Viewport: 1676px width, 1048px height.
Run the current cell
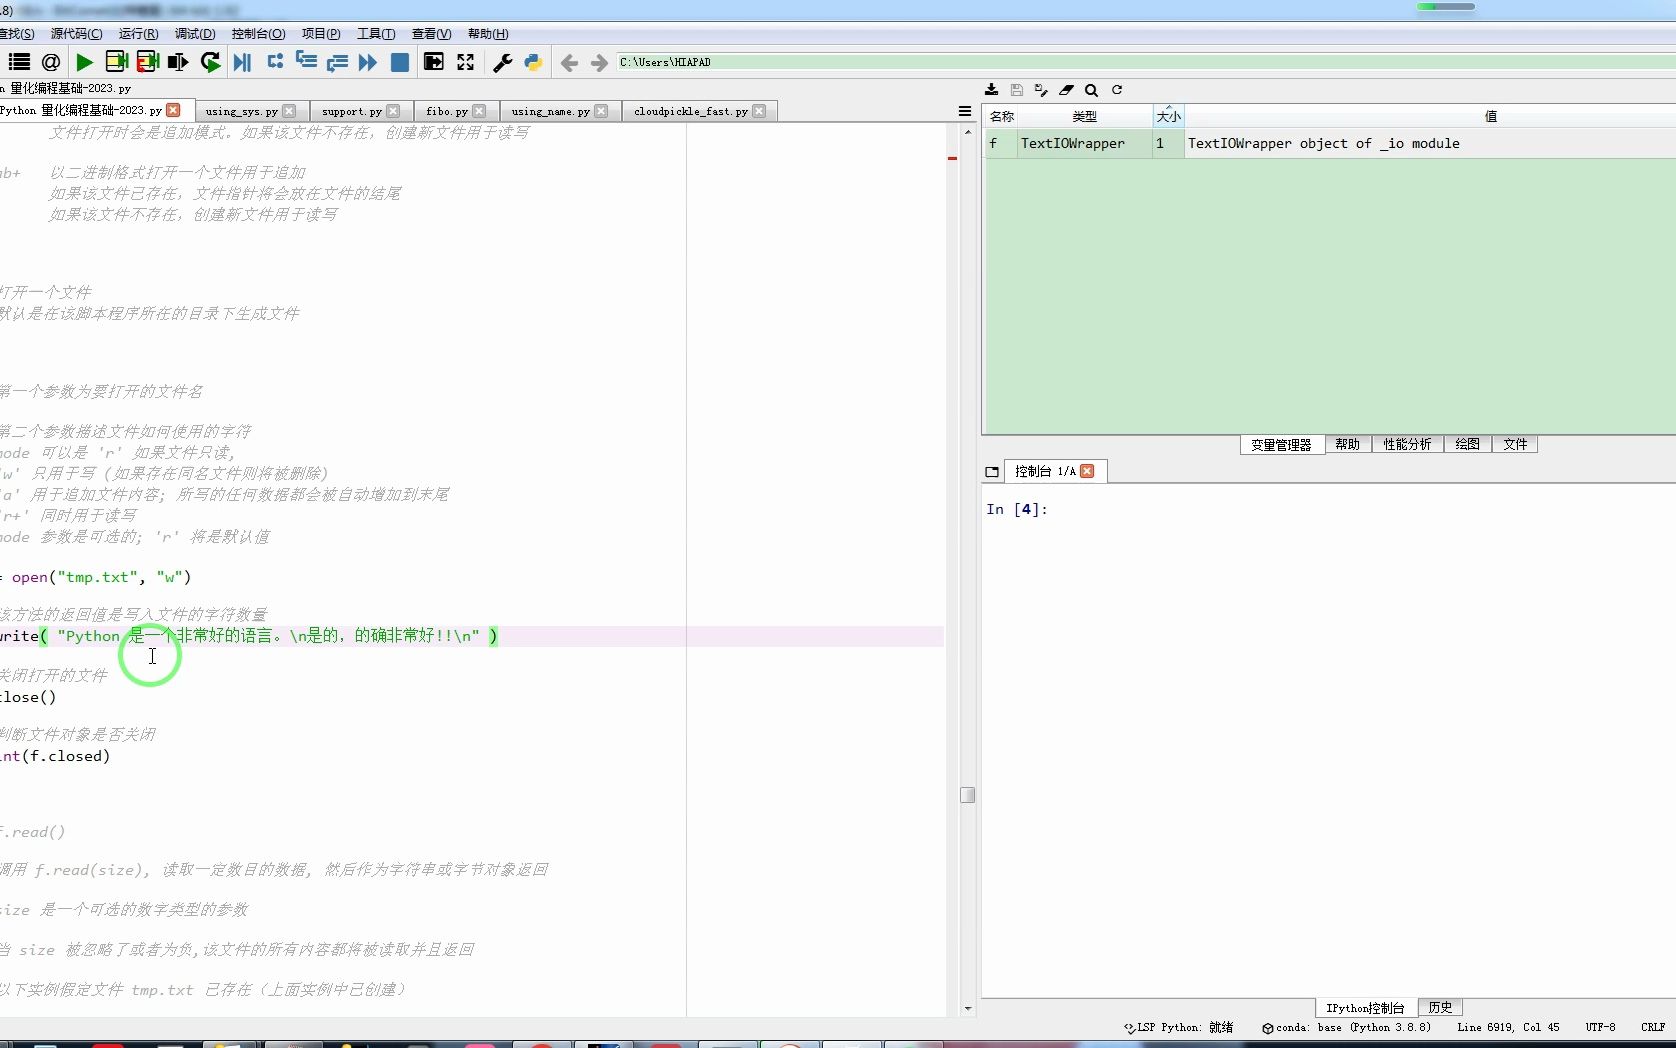[x=116, y=62]
